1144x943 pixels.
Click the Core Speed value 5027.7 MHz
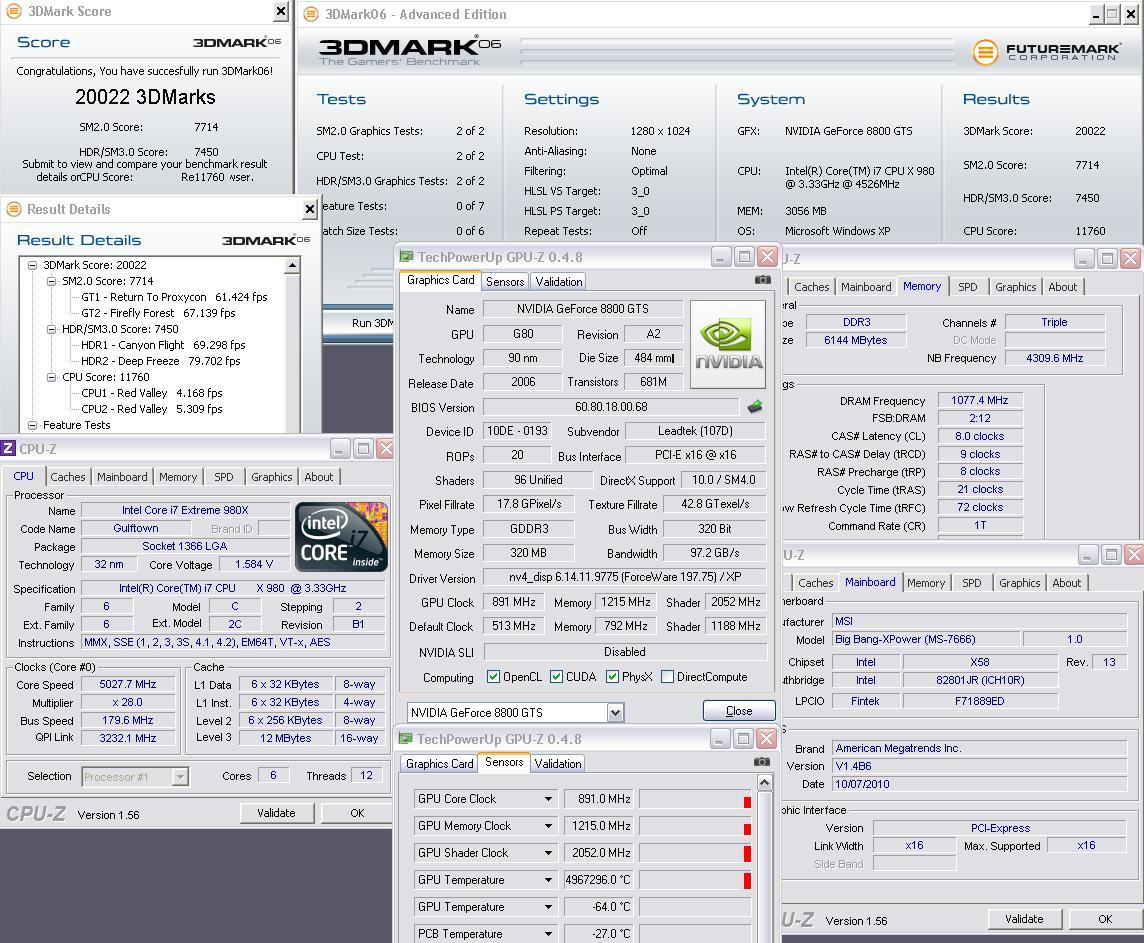tap(128, 684)
